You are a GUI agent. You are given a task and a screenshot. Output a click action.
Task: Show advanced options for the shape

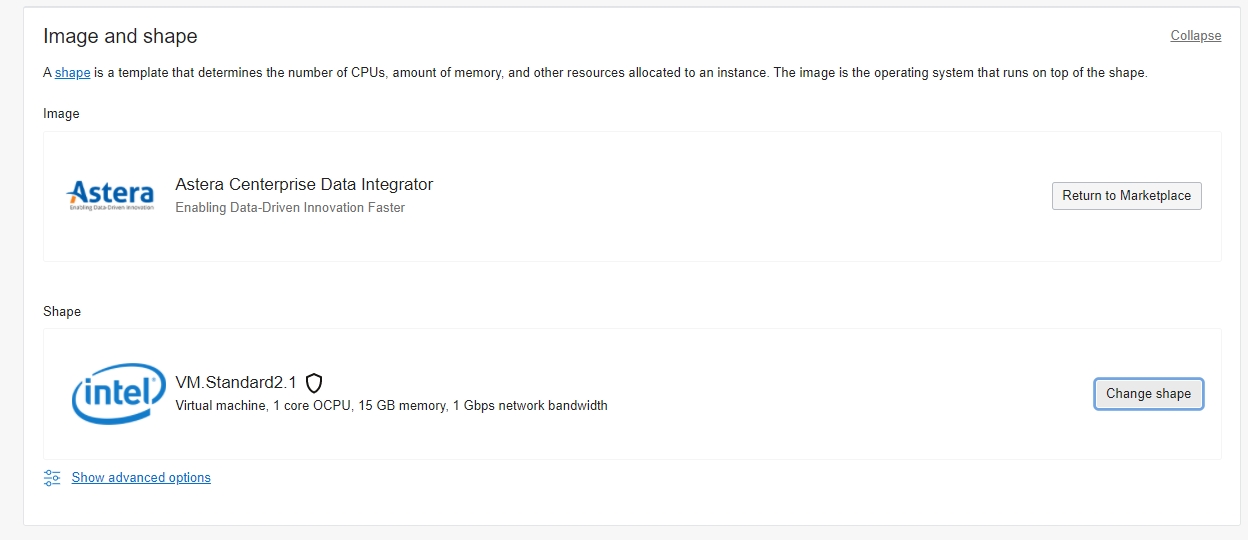coord(141,478)
